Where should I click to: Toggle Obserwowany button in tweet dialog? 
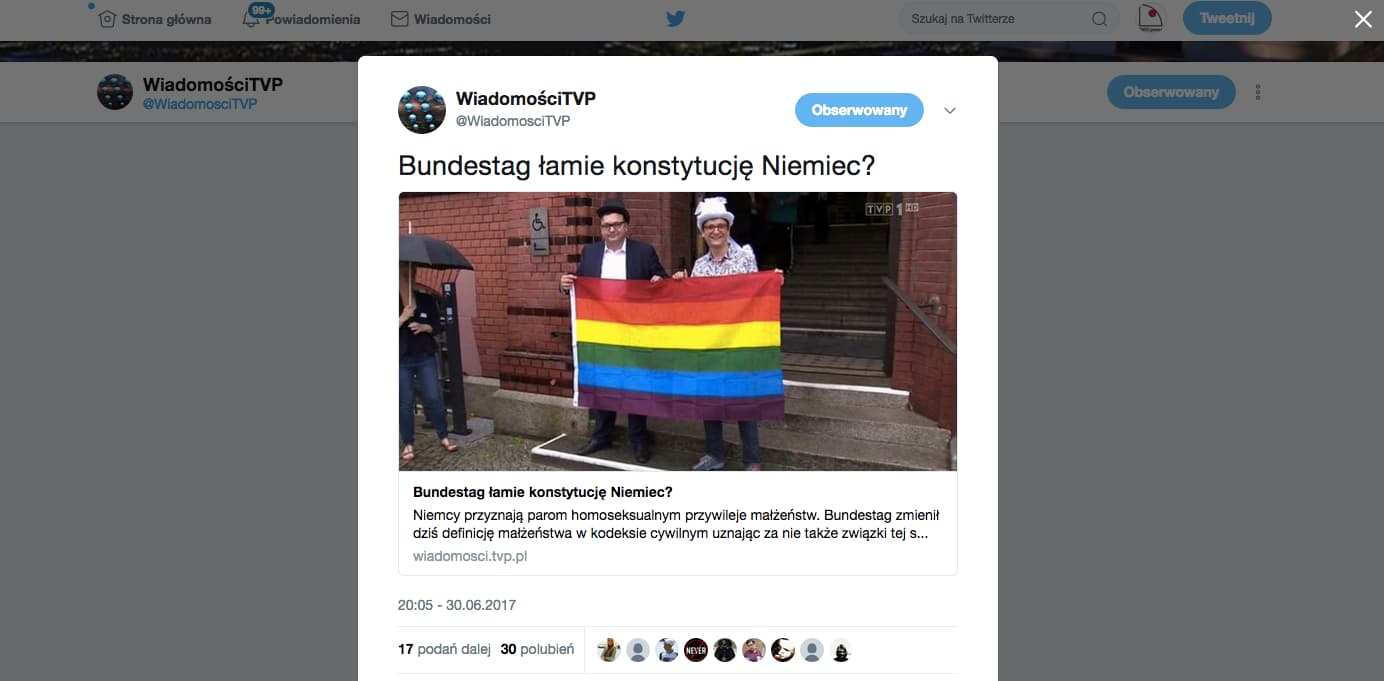(859, 110)
